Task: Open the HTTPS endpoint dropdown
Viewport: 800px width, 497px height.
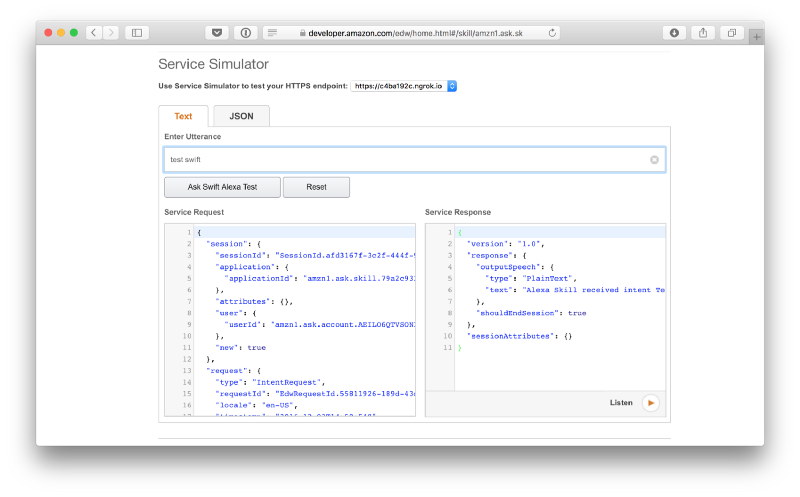Action: point(404,86)
